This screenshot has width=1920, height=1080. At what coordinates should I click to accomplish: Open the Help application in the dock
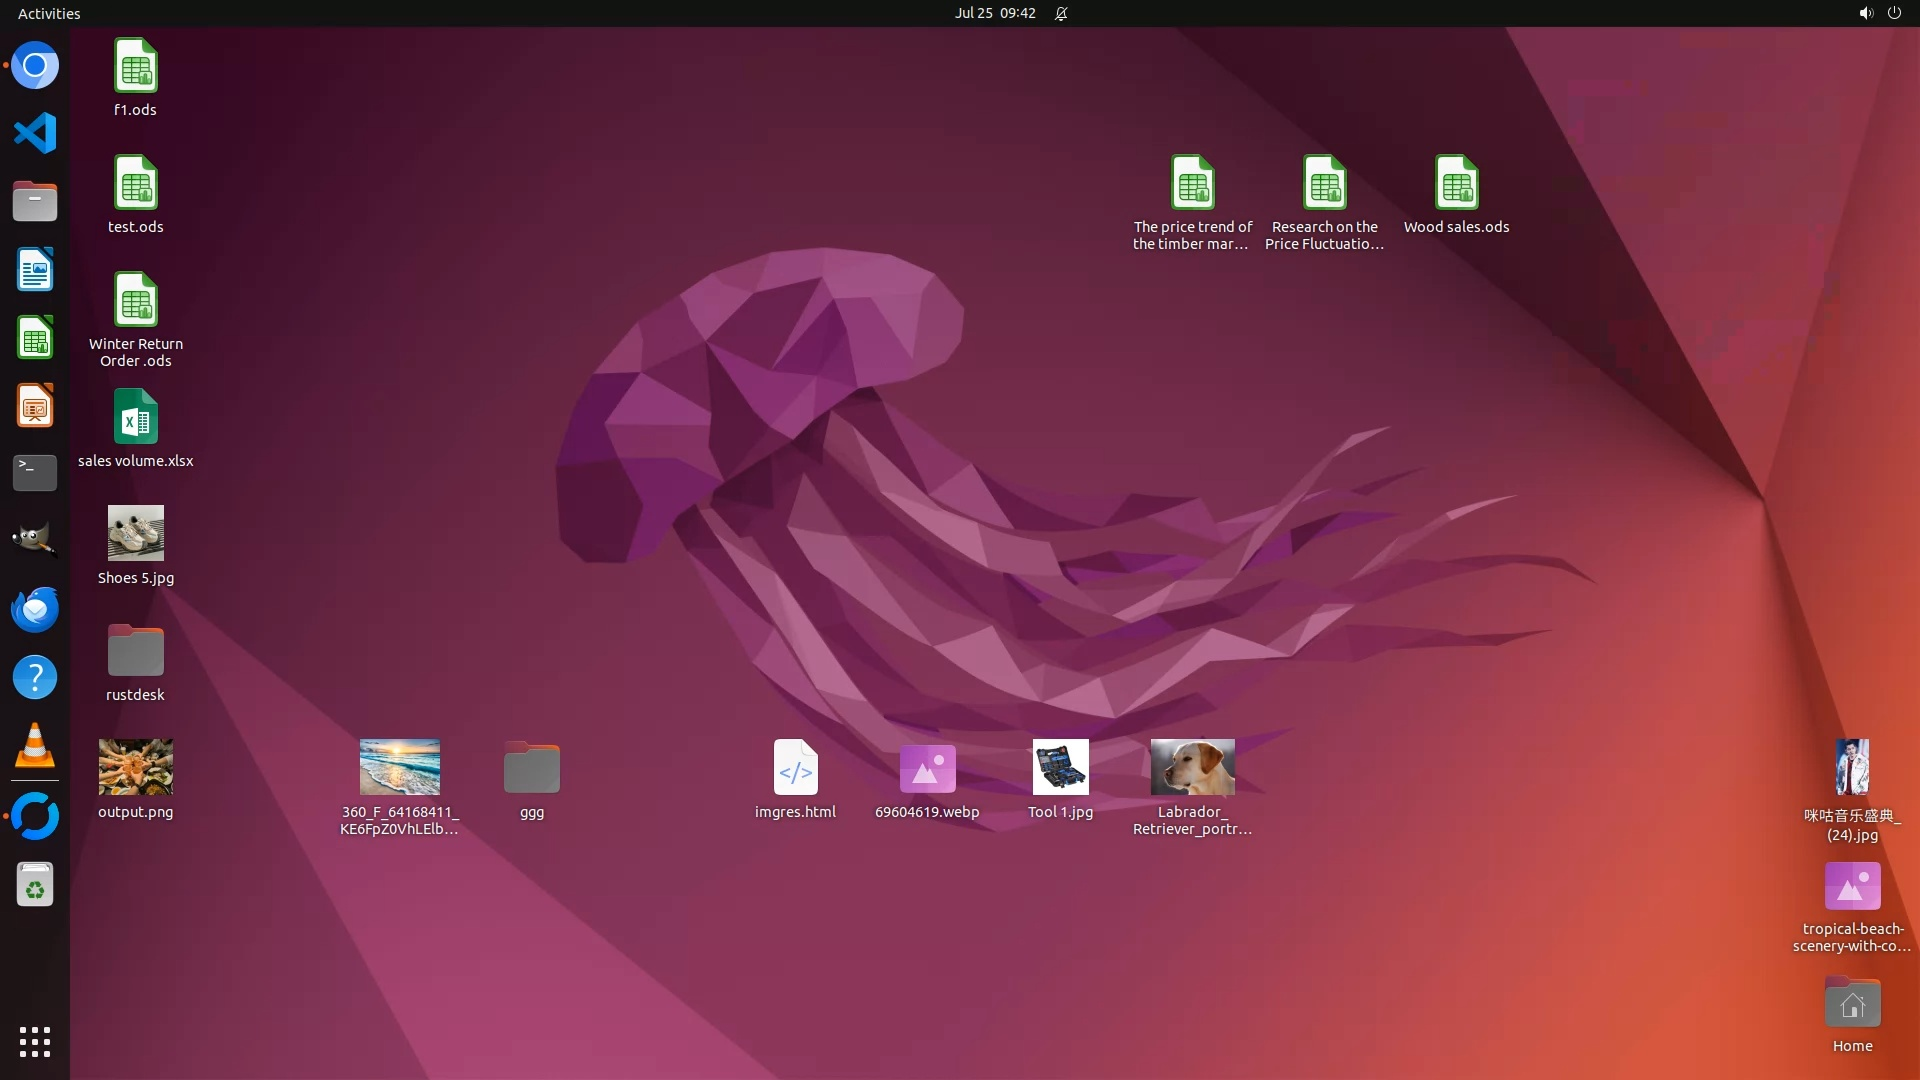pyautogui.click(x=35, y=677)
